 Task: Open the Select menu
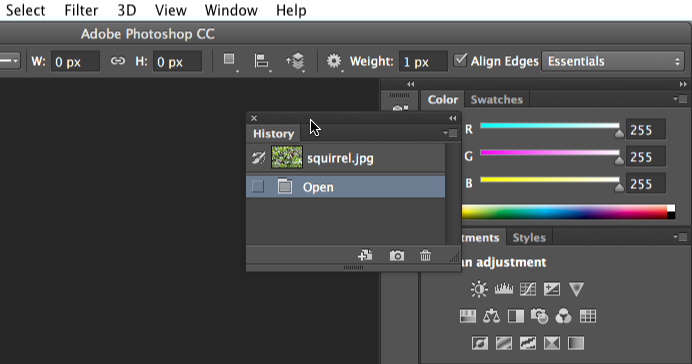[25, 10]
